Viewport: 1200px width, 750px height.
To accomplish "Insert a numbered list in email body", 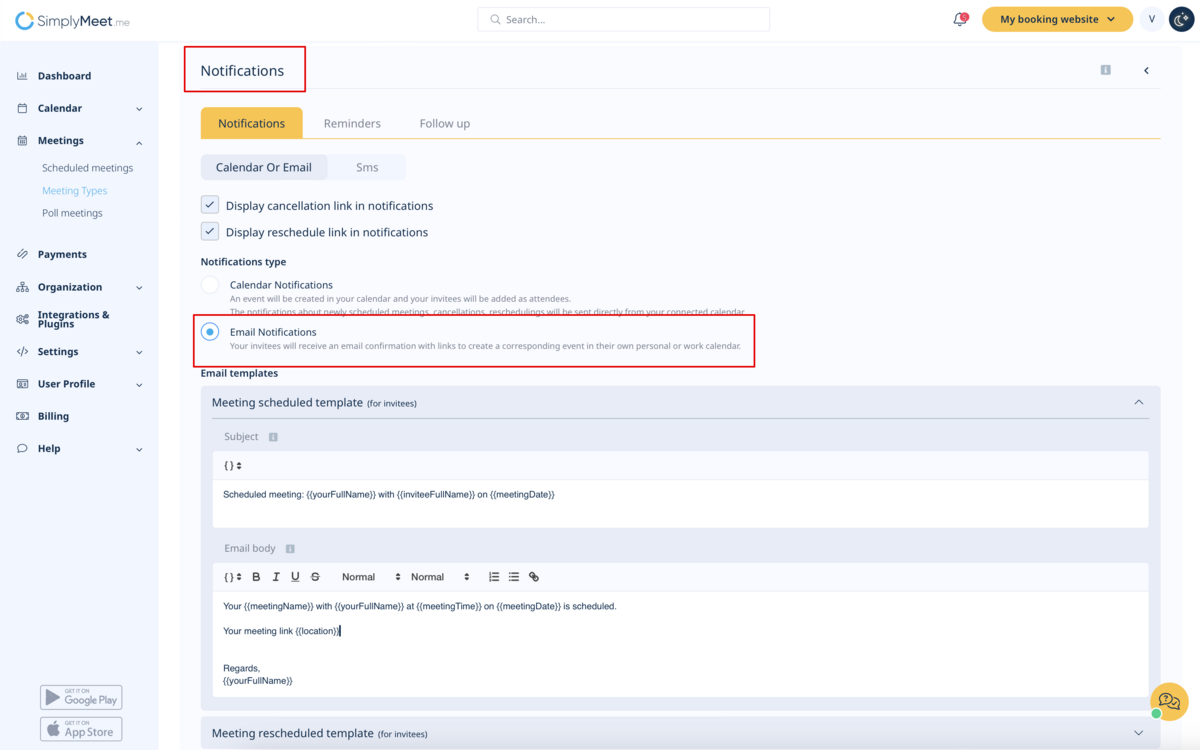I will tap(494, 577).
